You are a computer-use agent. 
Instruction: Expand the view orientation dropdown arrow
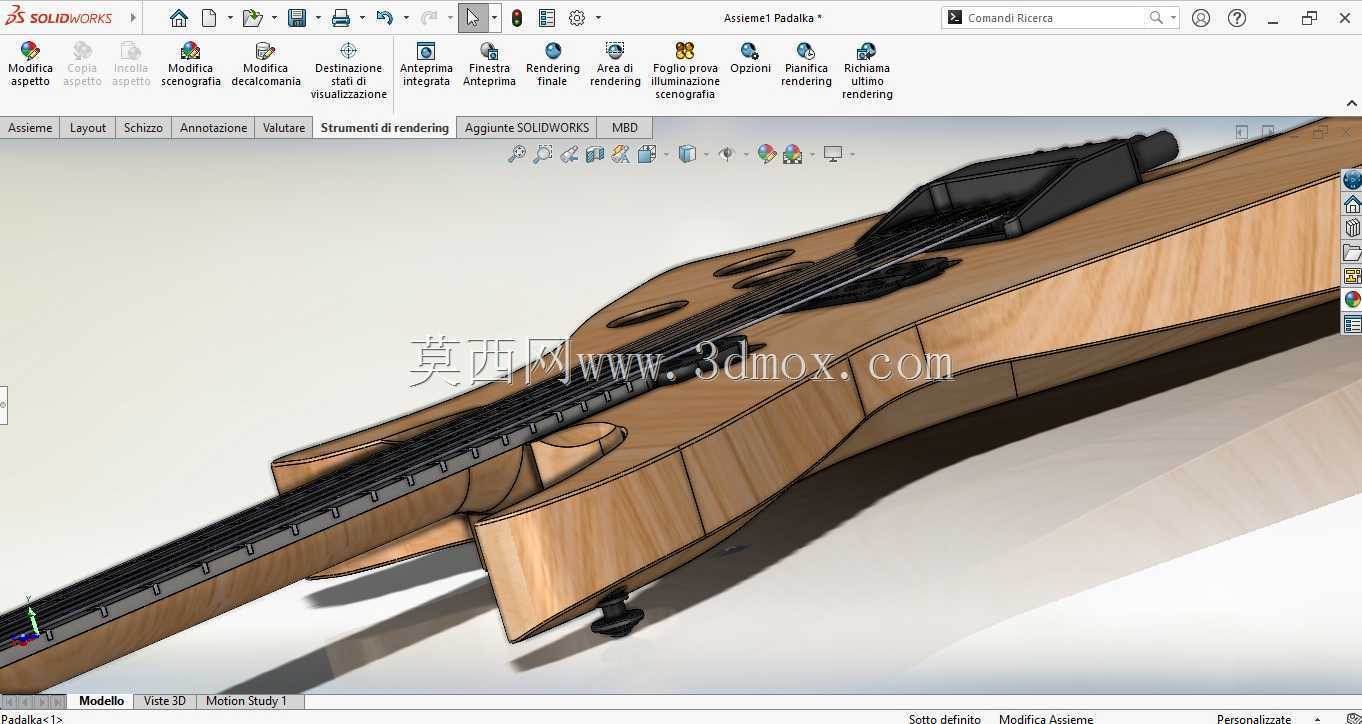coord(666,154)
